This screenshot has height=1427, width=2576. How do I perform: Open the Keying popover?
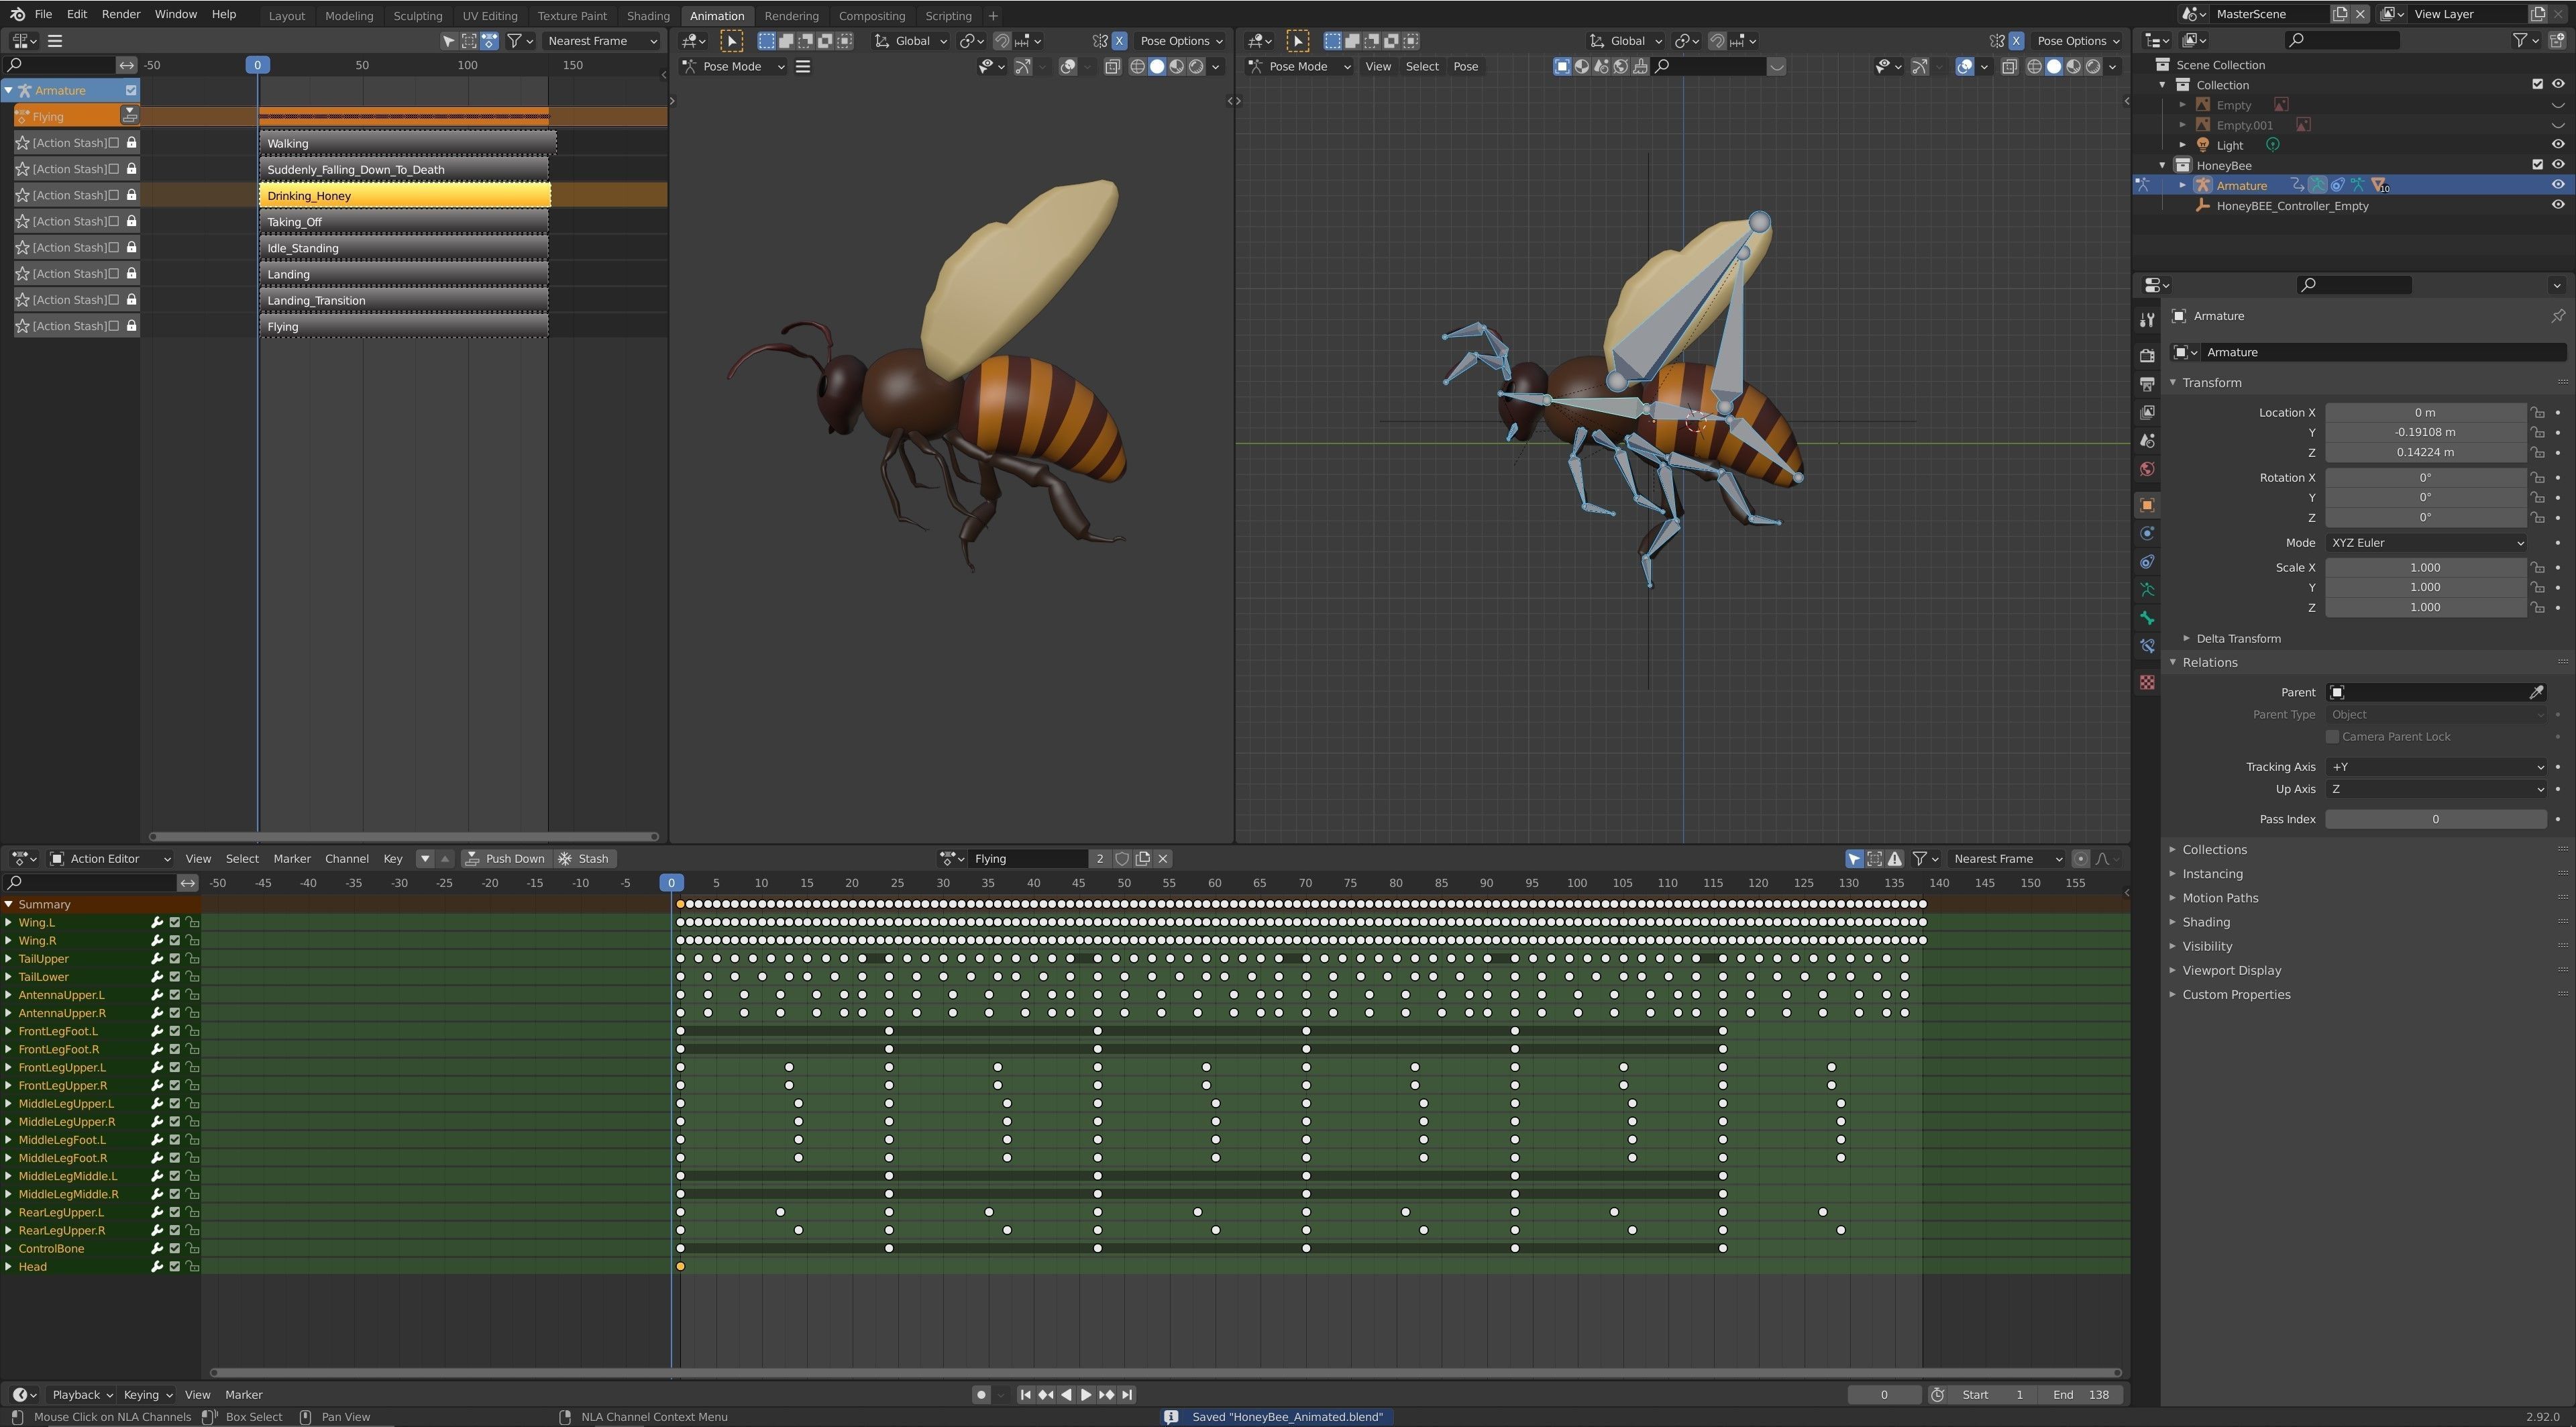(x=147, y=1394)
